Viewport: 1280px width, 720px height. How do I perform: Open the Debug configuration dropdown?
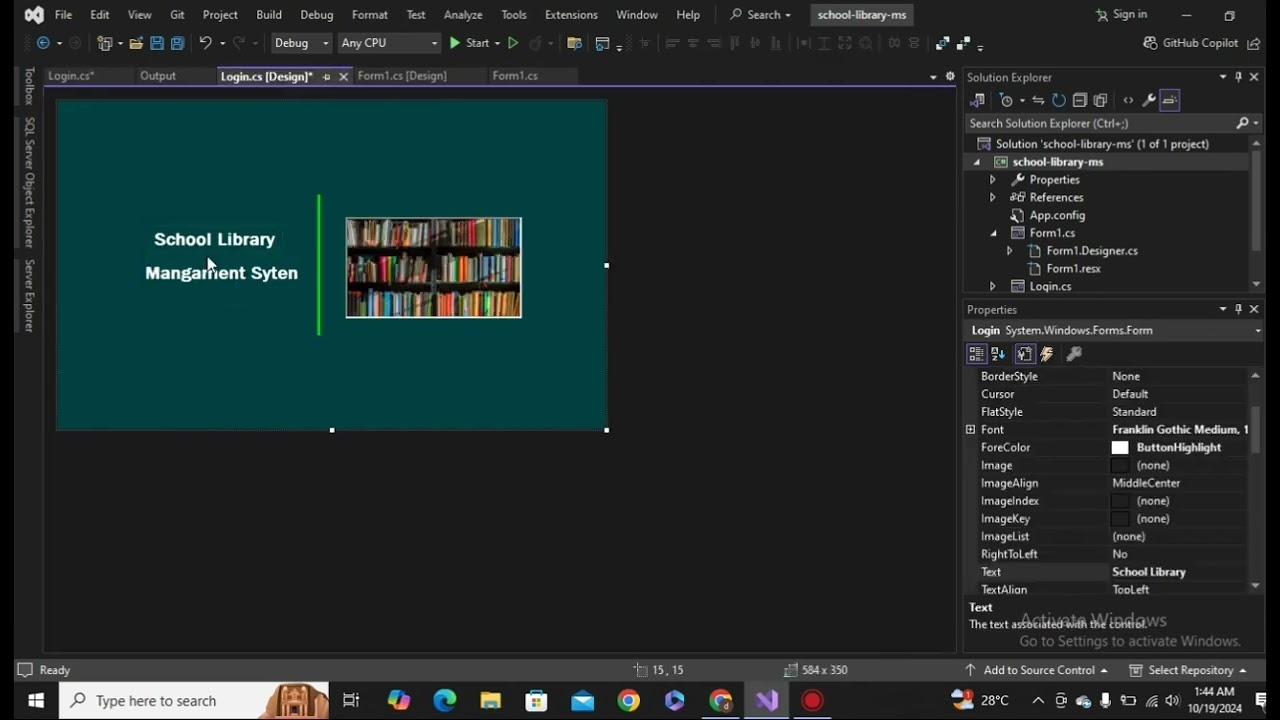click(301, 43)
